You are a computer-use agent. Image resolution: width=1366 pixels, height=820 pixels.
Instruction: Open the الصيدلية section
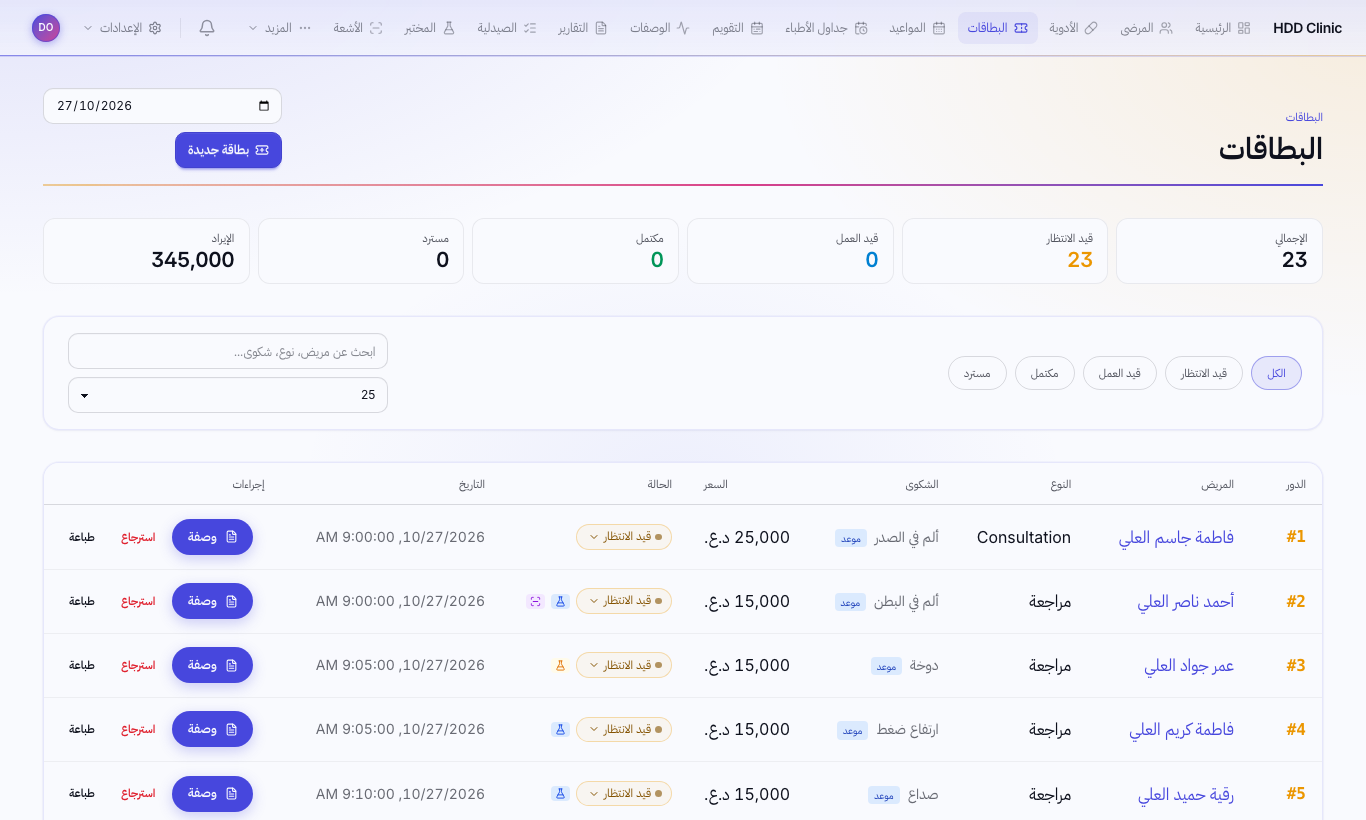(507, 28)
